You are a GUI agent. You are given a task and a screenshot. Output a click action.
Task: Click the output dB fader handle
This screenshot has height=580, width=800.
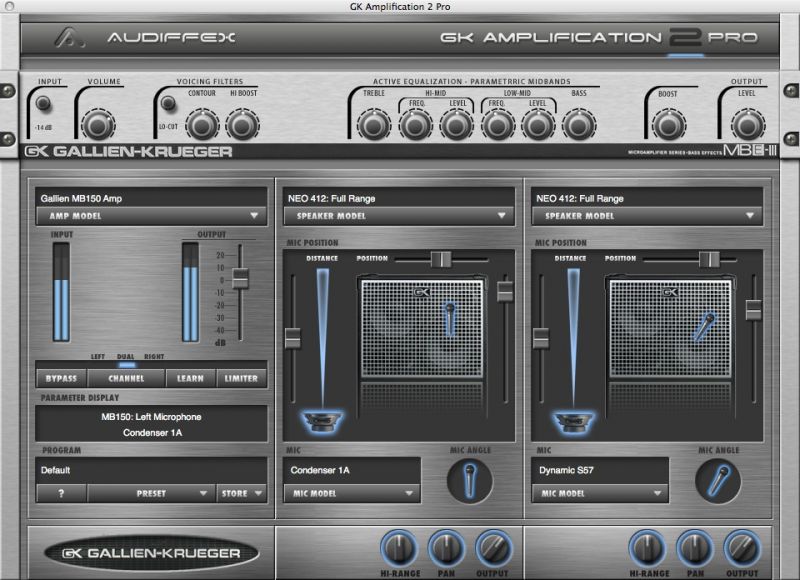(240, 279)
